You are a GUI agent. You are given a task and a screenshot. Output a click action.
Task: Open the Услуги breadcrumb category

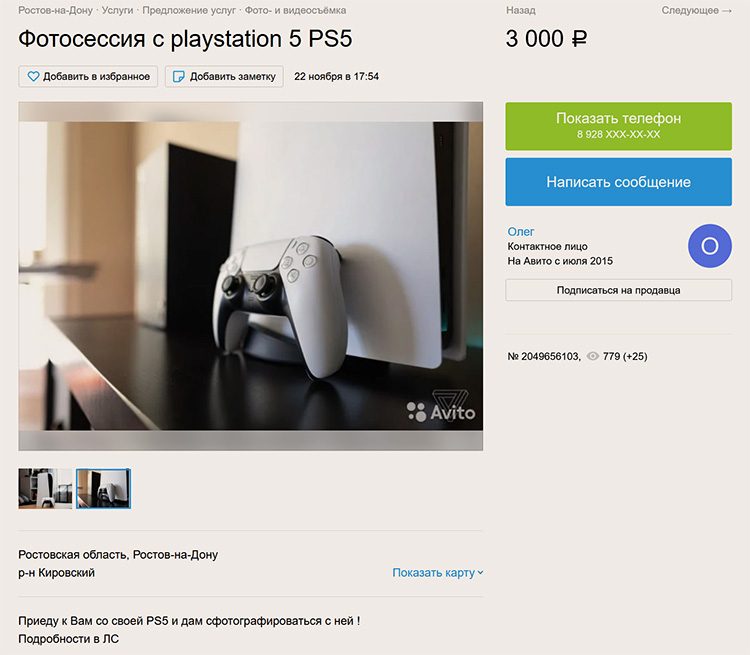[117, 10]
